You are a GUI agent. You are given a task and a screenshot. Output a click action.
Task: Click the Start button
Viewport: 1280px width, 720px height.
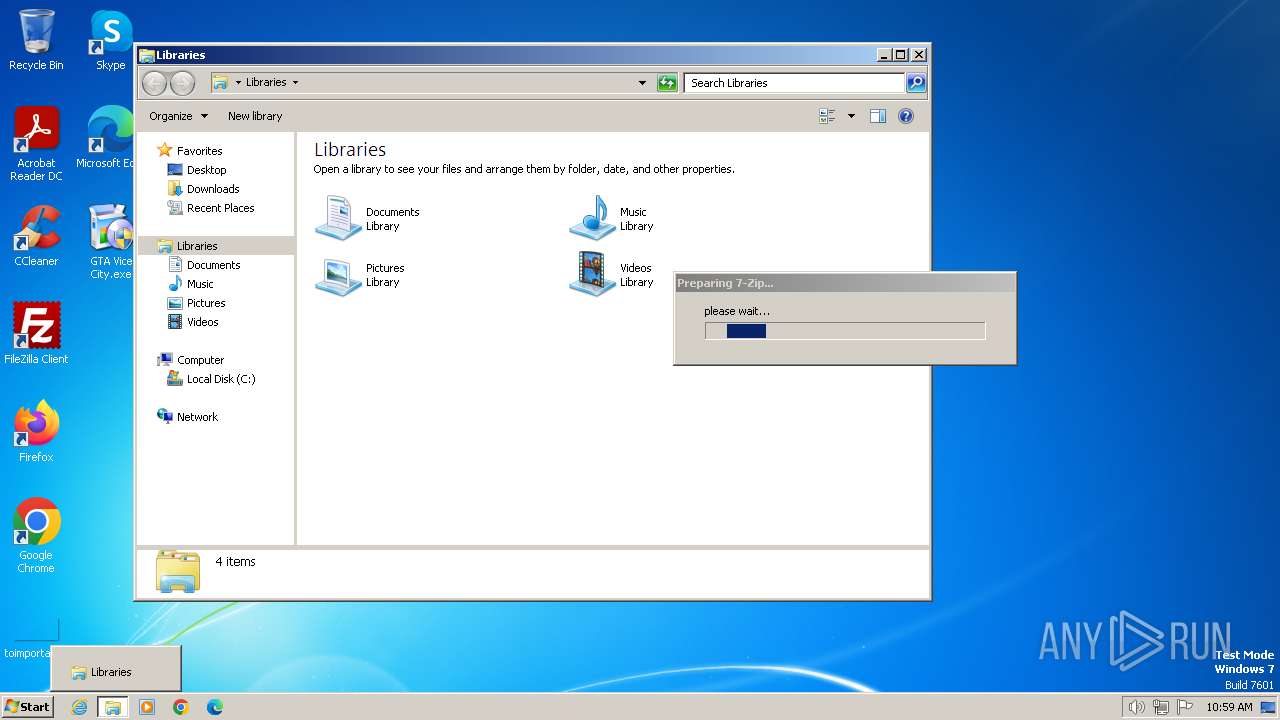point(27,707)
